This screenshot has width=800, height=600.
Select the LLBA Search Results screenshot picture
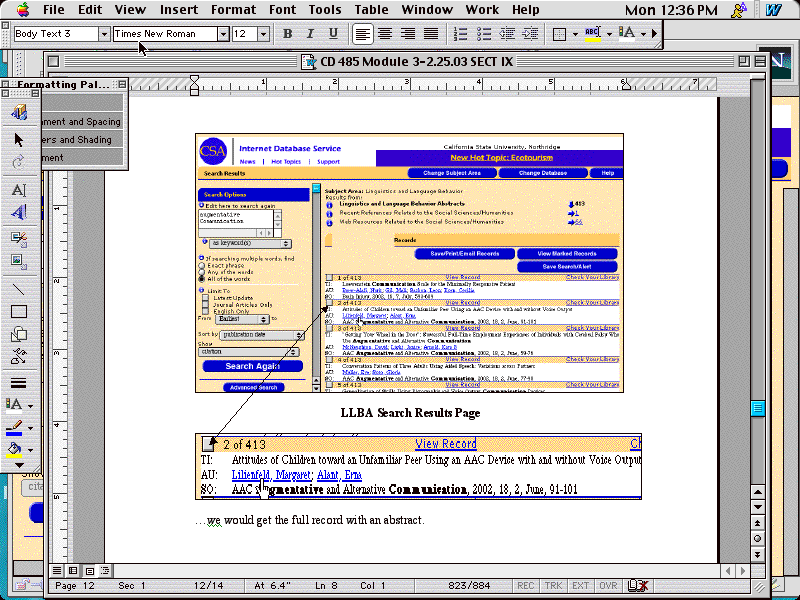click(409, 263)
